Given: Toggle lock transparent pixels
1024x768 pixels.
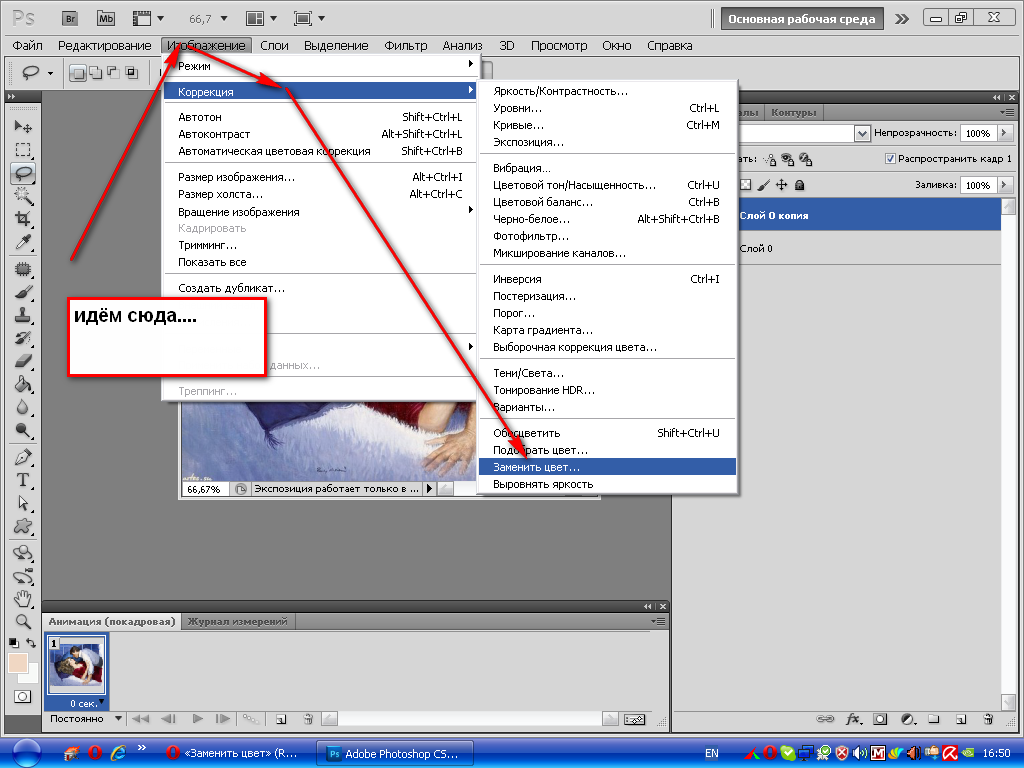Looking at the screenshot, I should pyautogui.click(x=746, y=185).
